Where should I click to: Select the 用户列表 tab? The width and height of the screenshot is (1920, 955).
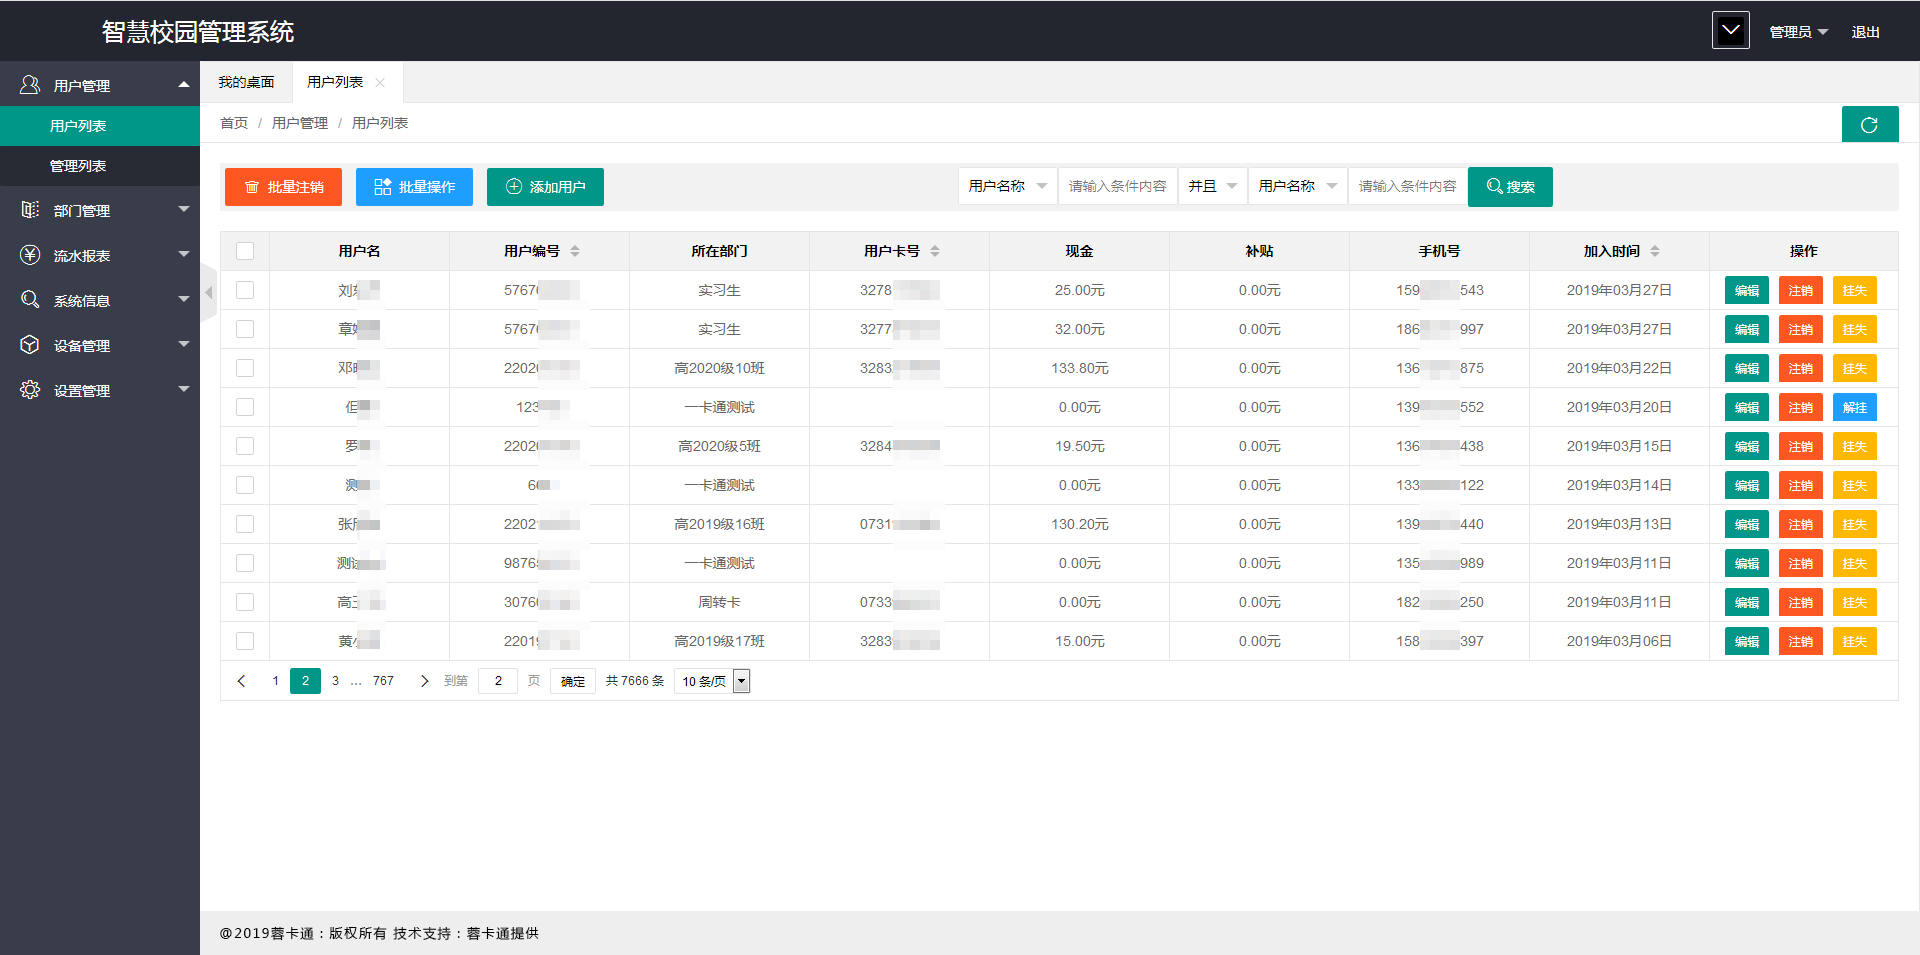point(335,82)
